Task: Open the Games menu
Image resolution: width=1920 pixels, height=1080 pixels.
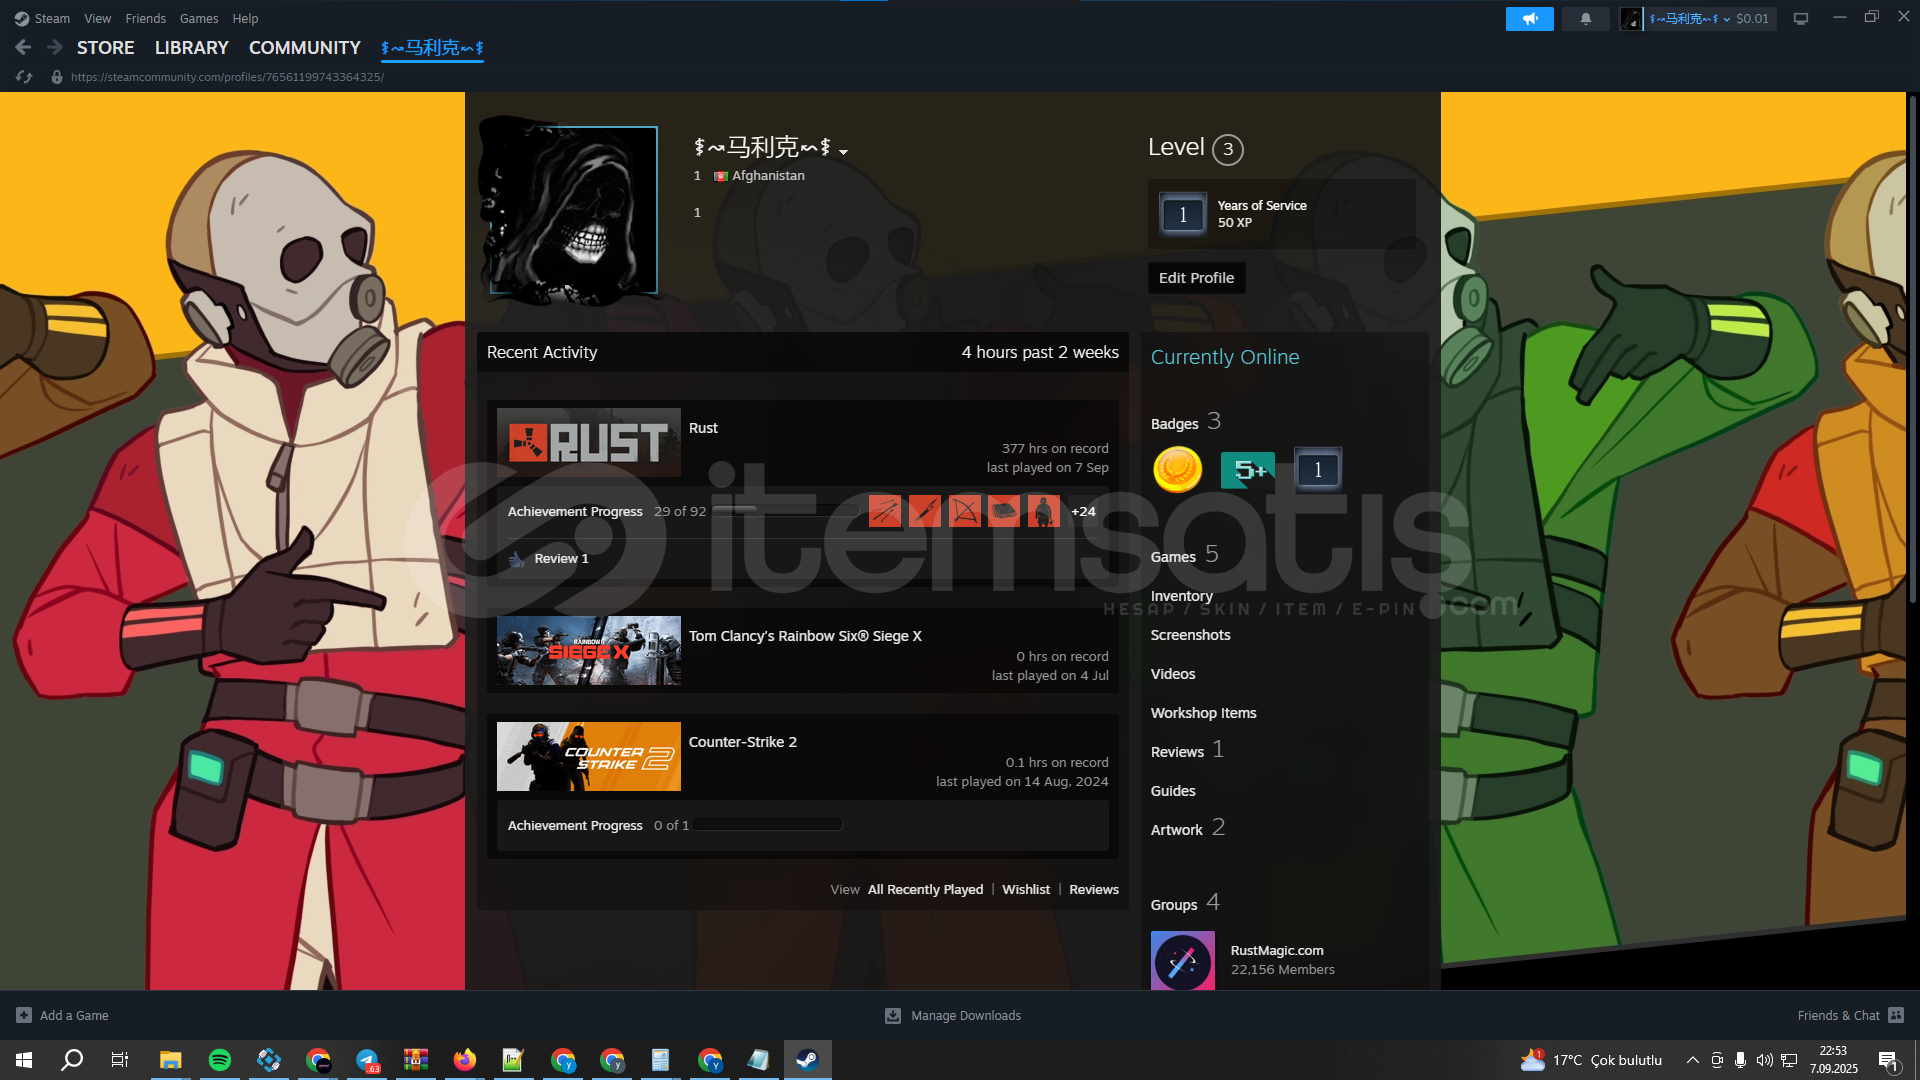Action: 199,18
